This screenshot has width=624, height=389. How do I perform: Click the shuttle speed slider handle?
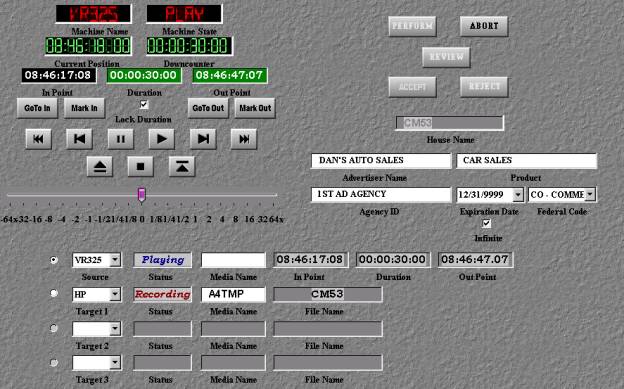(x=142, y=195)
